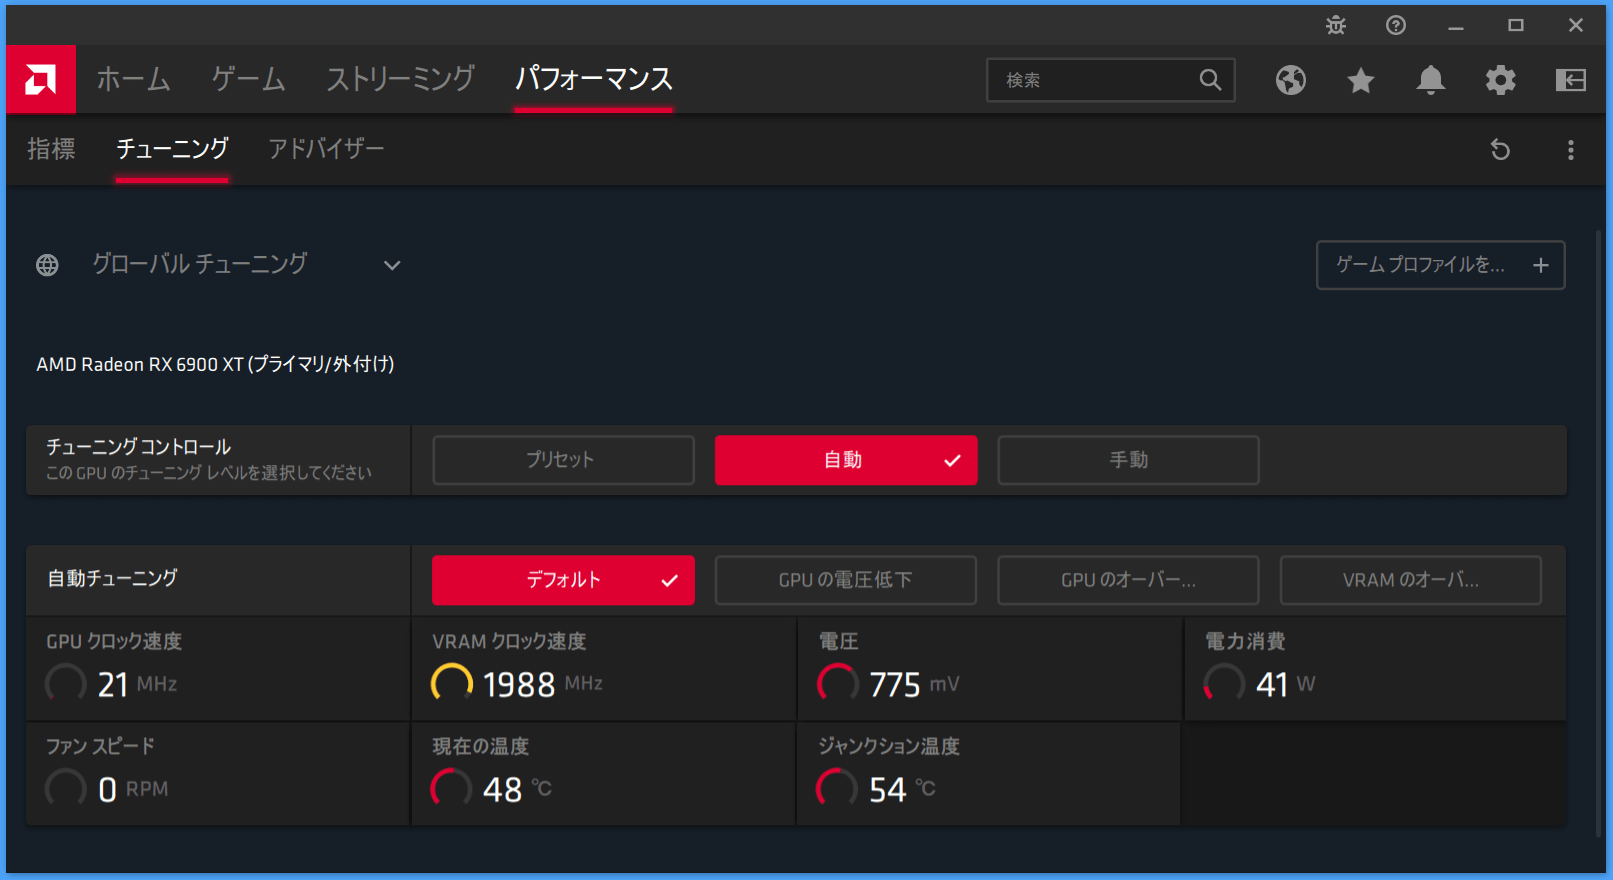This screenshot has width=1613, height=880.
Task: Open the settings gear icon
Action: point(1501,80)
